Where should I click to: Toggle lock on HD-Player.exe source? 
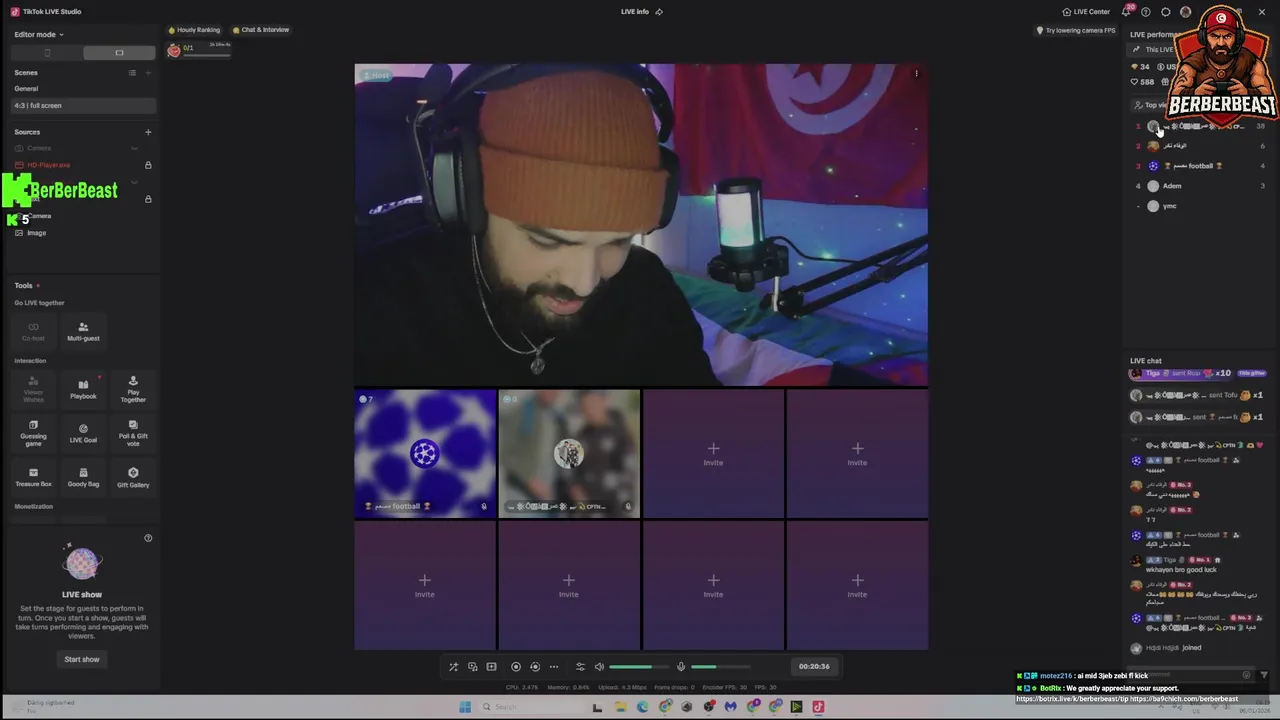click(148, 165)
